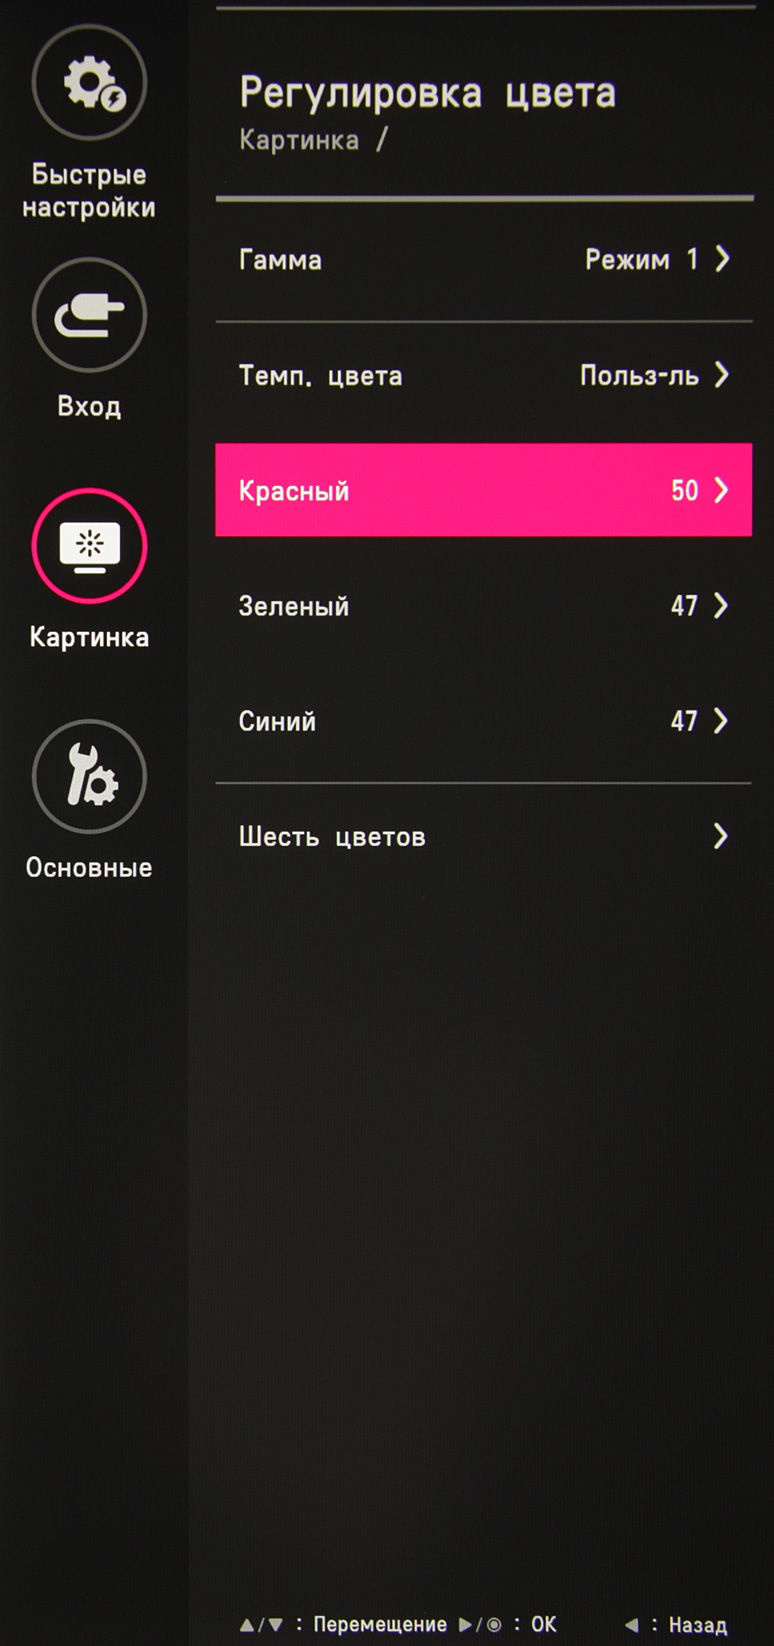Select the Темп. цвета menu row
The height and width of the screenshot is (1646, 774).
[x=484, y=376]
